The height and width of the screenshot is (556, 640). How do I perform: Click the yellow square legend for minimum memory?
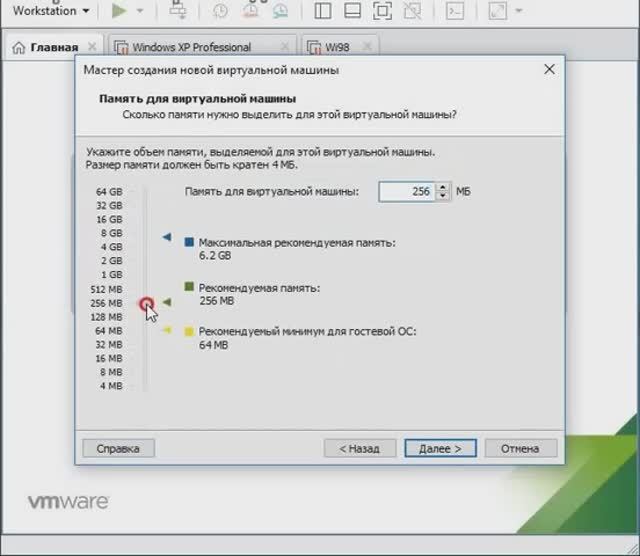pos(189,331)
